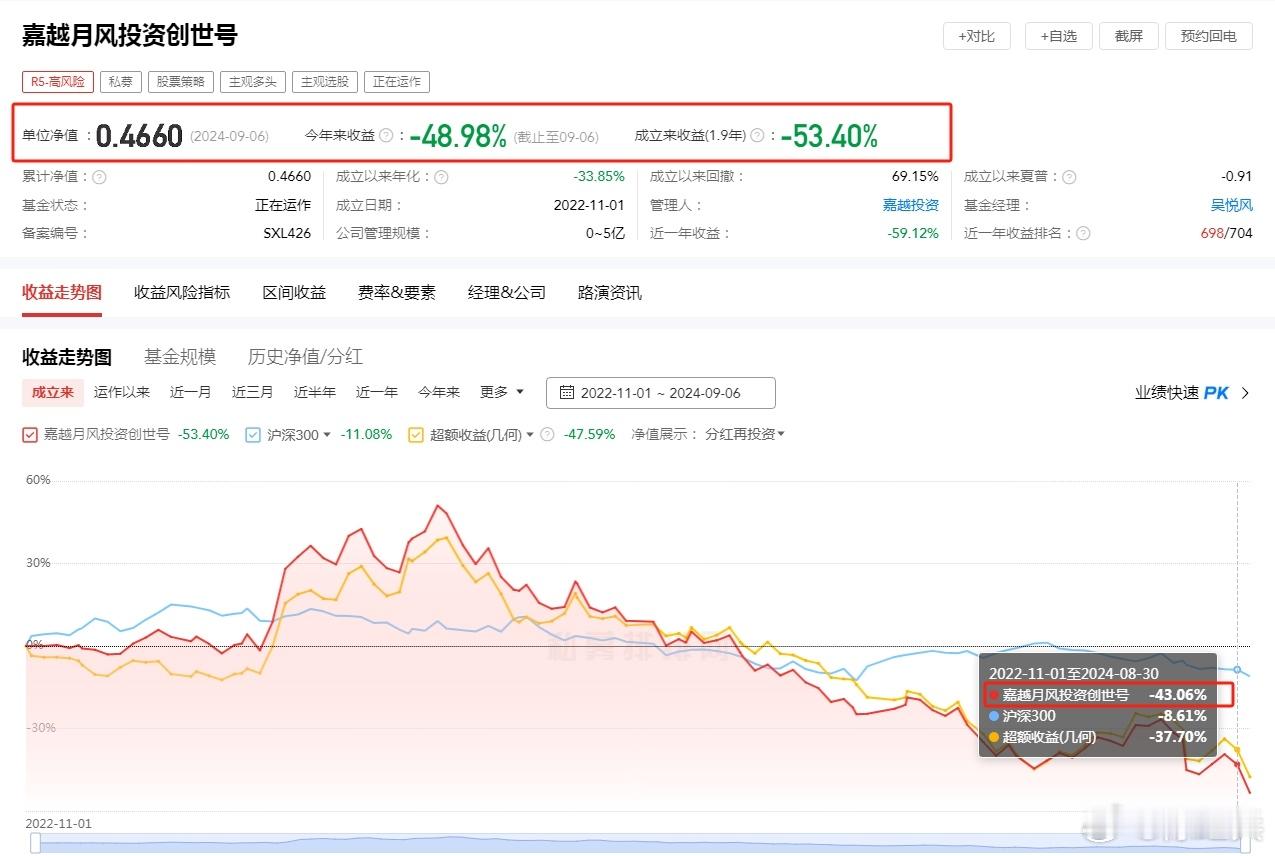Select 基金规模 sub-tab
The width and height of the screenshot is (1275, 856).
click(180, 357)
